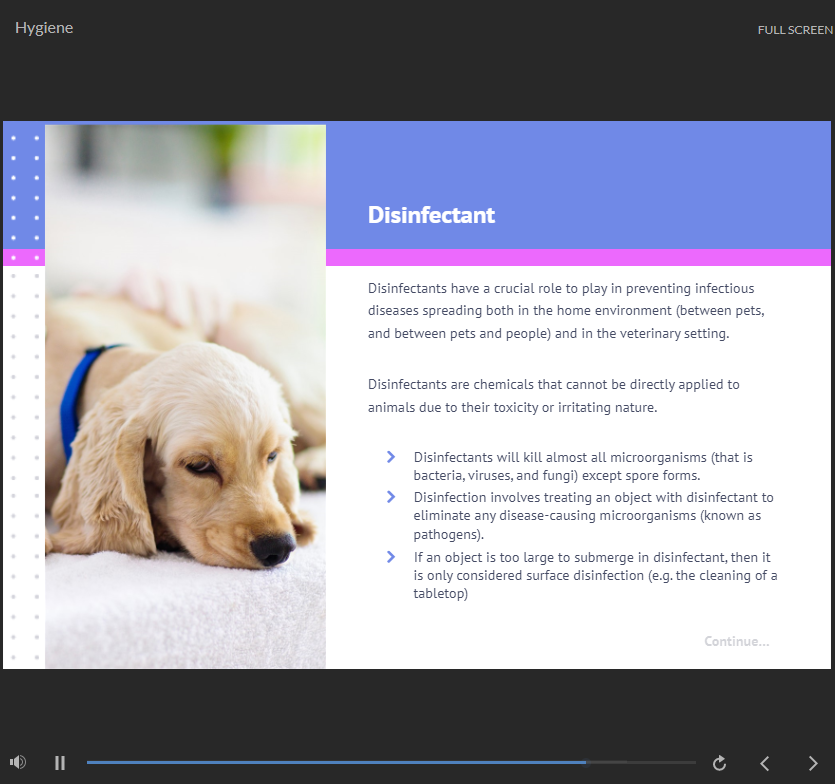The width and height of the screenshot is (835, 784).
Task: Pause the slide playback
Action: [60, 763]
